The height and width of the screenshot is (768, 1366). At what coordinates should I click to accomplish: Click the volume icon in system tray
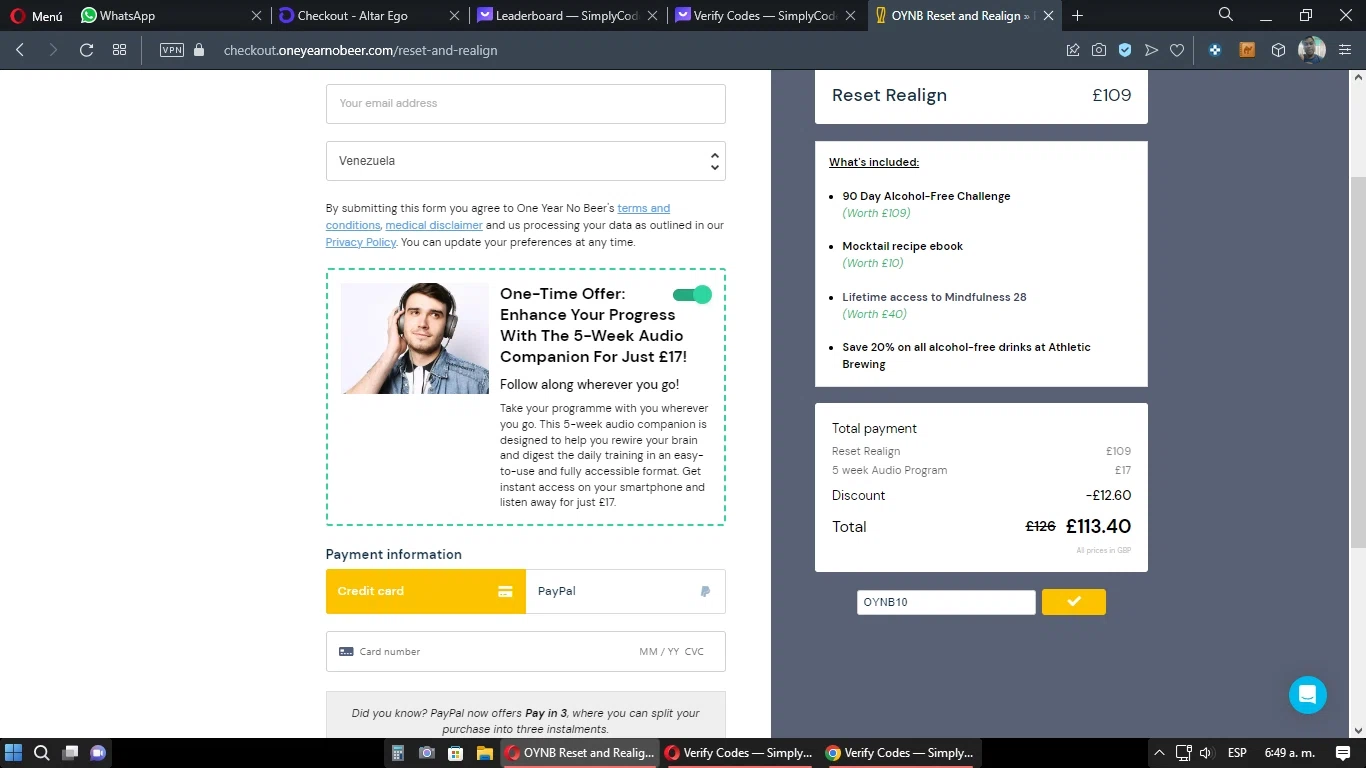(x=1206, y=753)
